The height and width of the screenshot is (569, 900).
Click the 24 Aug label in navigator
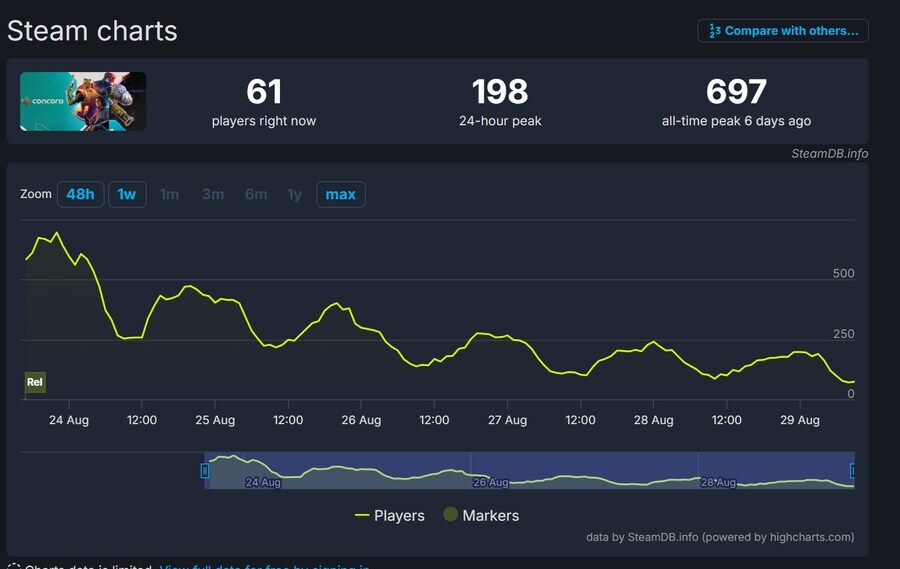click(x=263, y=482)
